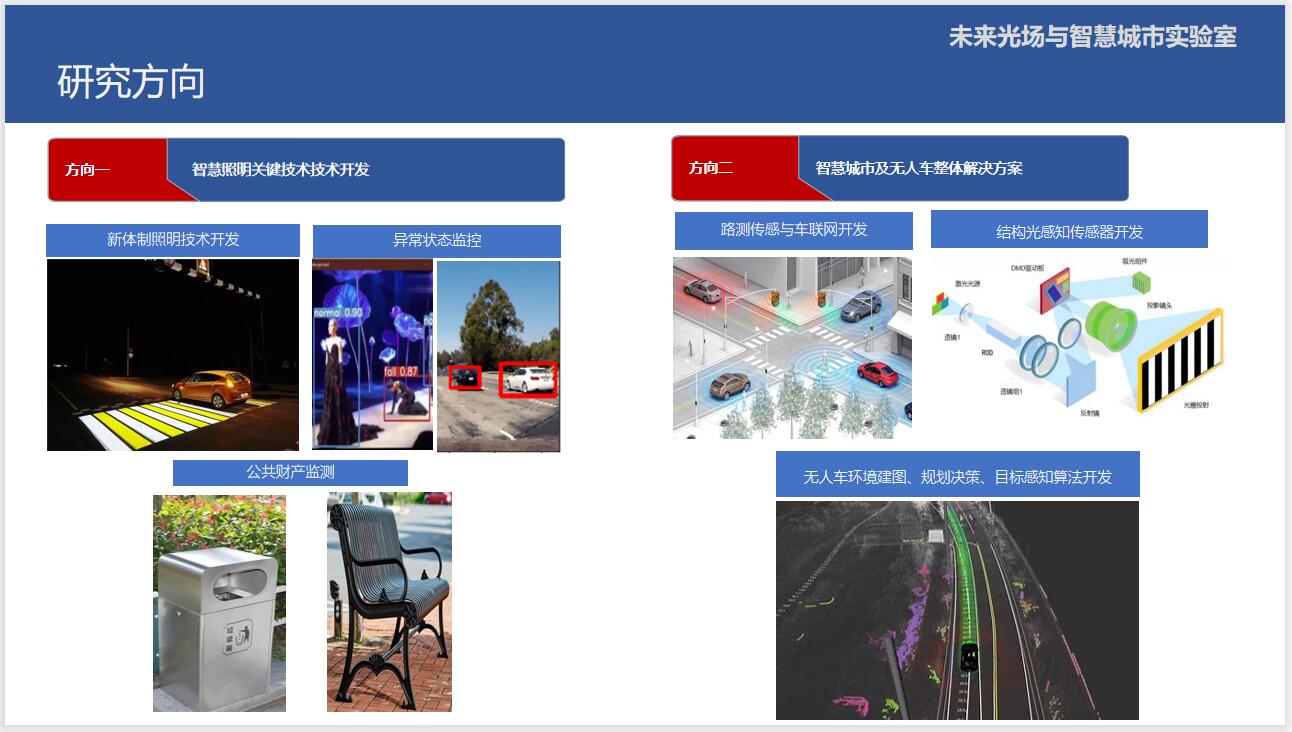Select the 无人车环境建图 algorithm label box

point(957,476)
